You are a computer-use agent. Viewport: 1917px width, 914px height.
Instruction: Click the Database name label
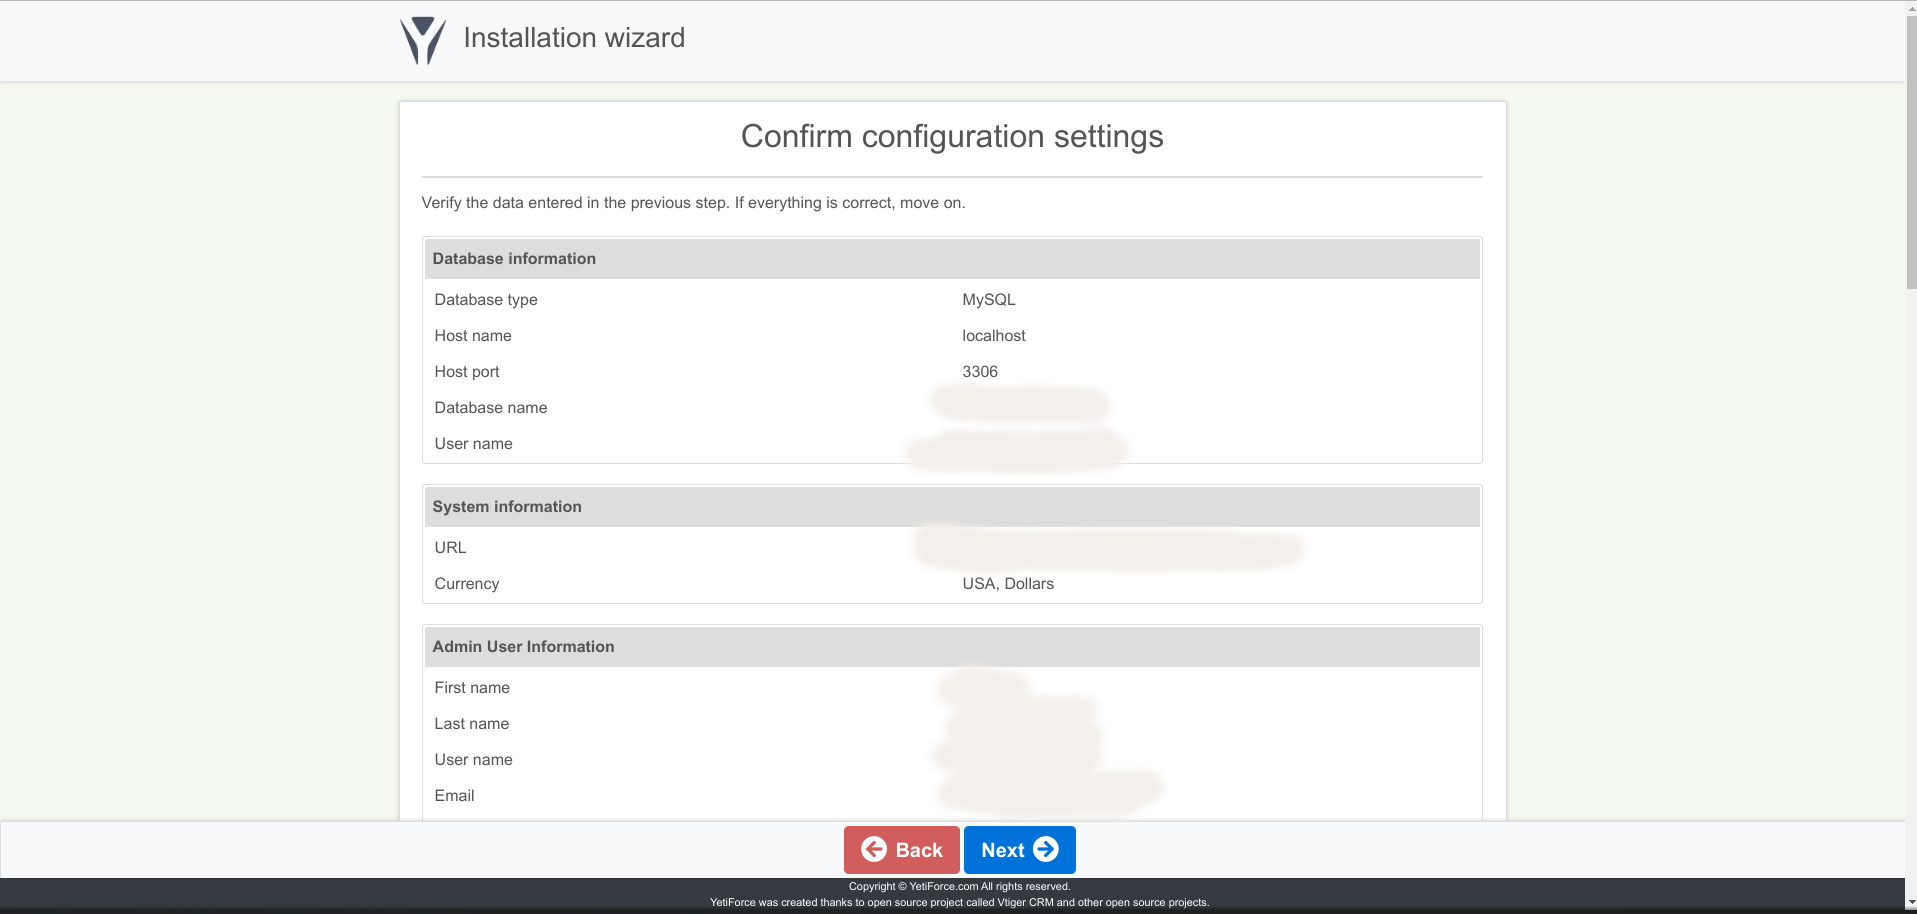[491, 408]
